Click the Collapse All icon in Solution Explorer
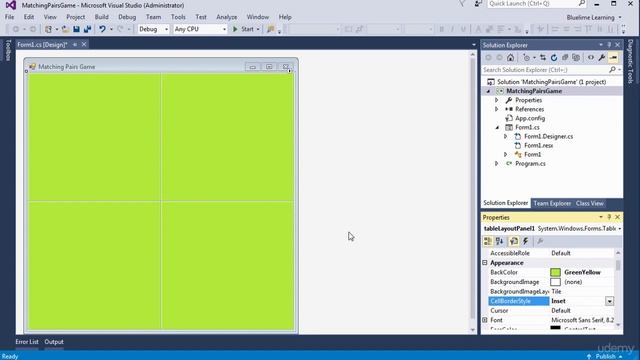640x360 pixels. (x=565, y=58)
